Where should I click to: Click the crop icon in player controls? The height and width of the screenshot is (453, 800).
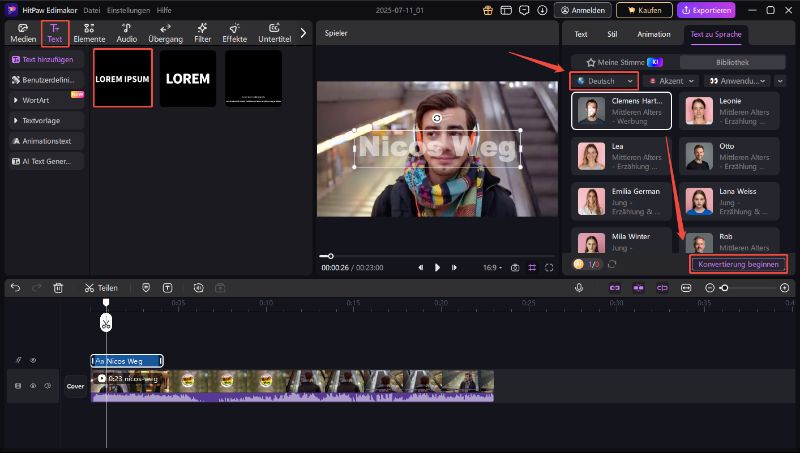click(x=532, y=267)
